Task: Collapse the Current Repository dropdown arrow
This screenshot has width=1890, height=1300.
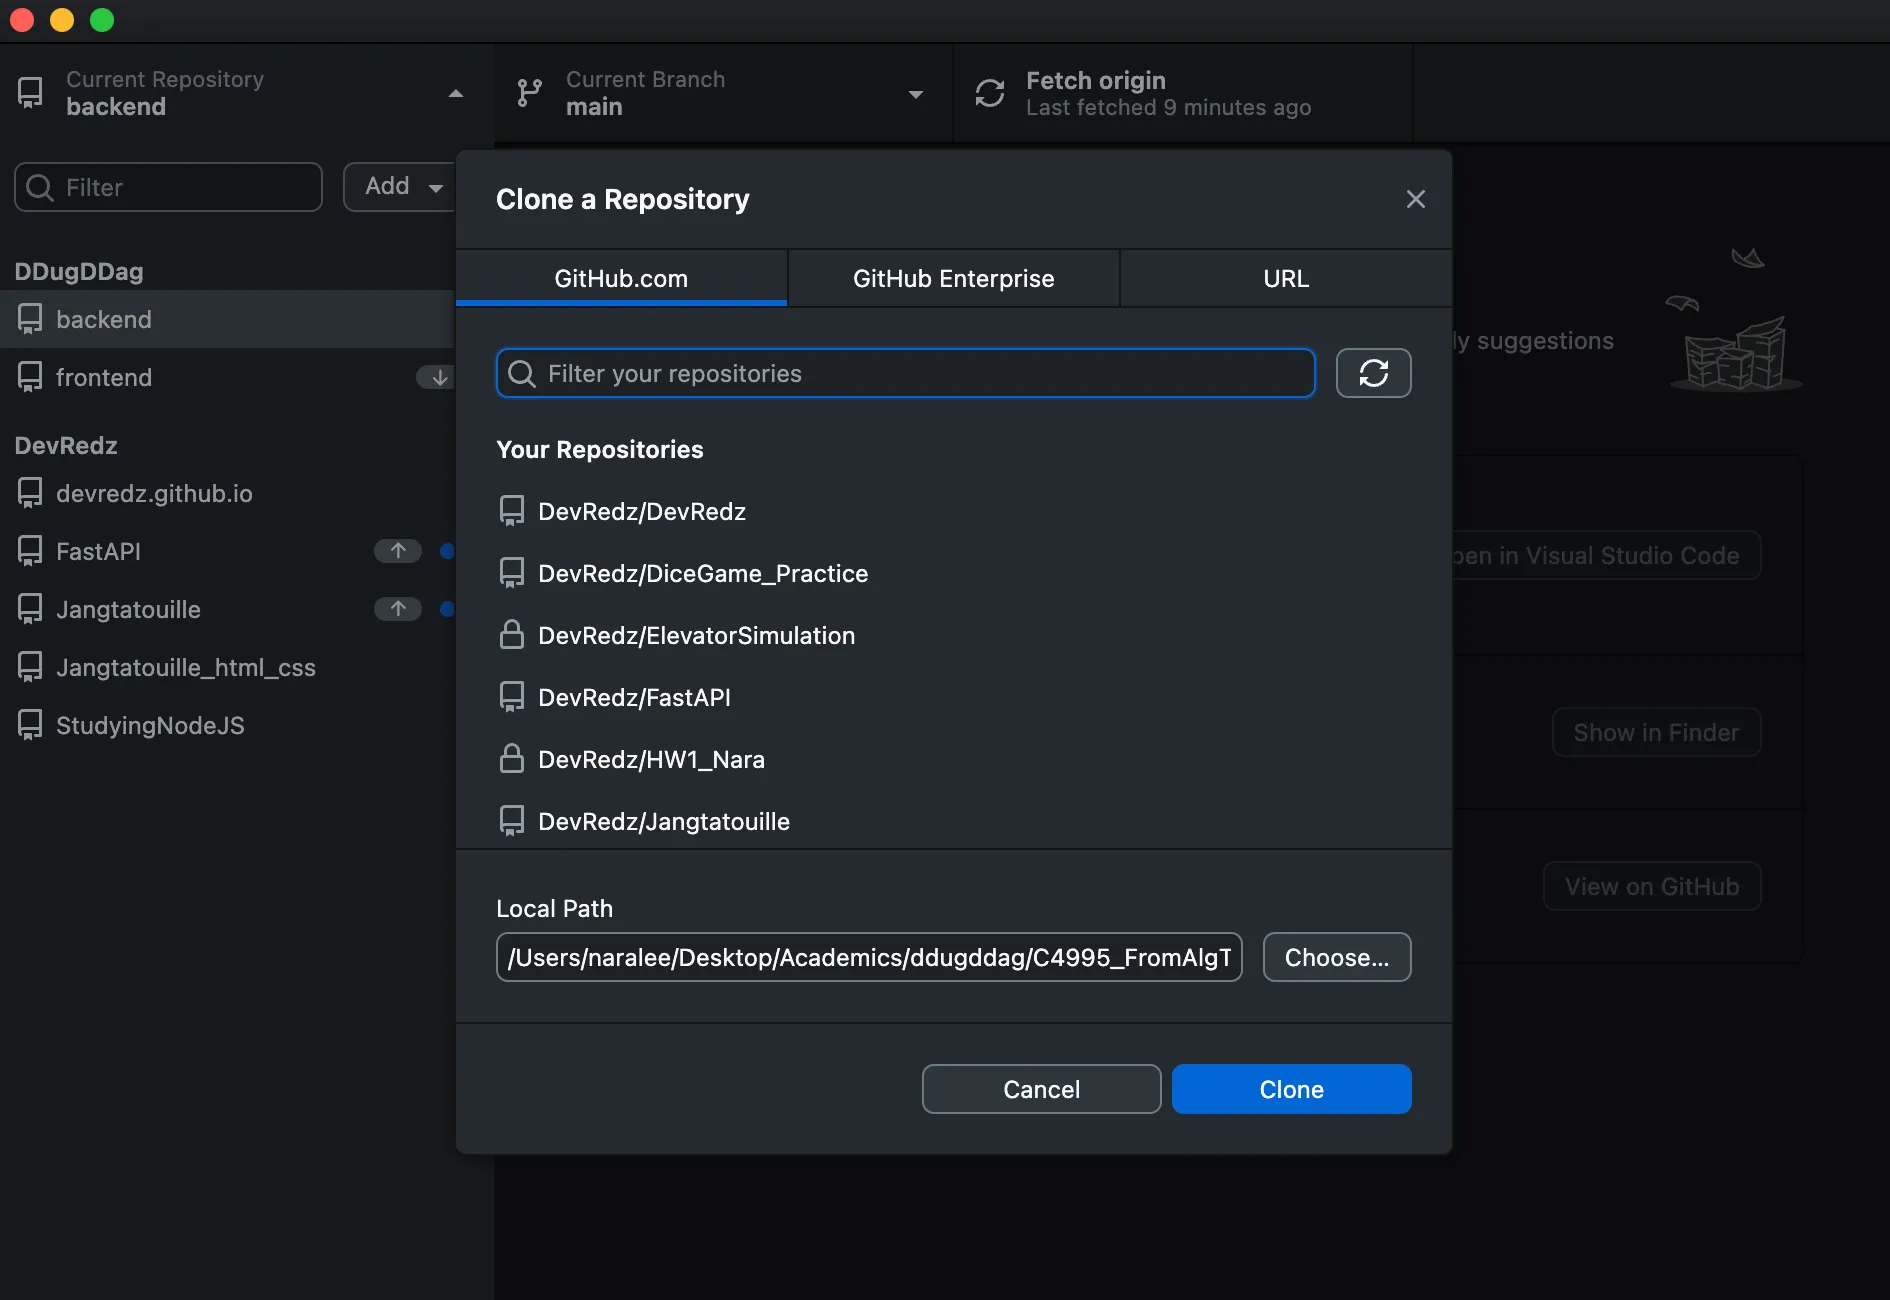Action: point(456,94)
